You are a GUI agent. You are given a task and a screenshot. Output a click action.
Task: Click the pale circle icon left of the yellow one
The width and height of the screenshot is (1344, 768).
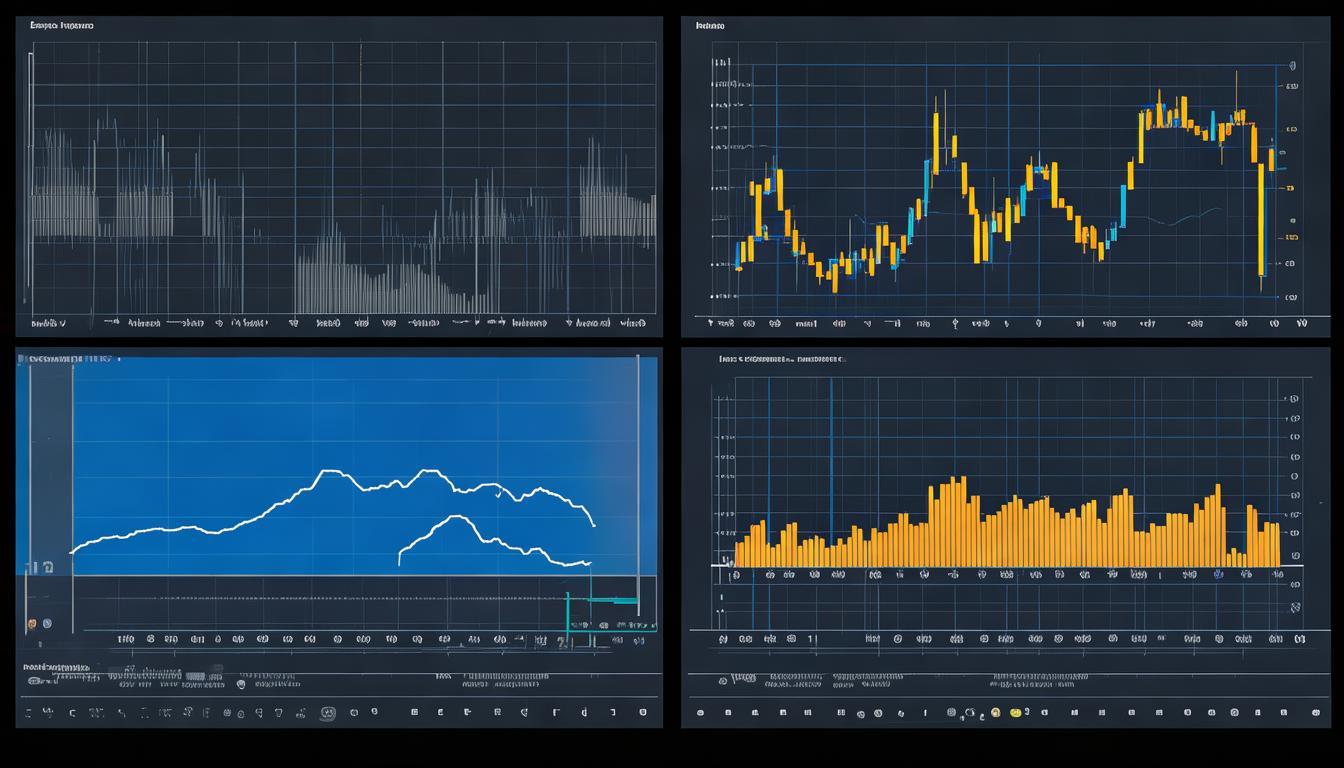click(995, 713)
